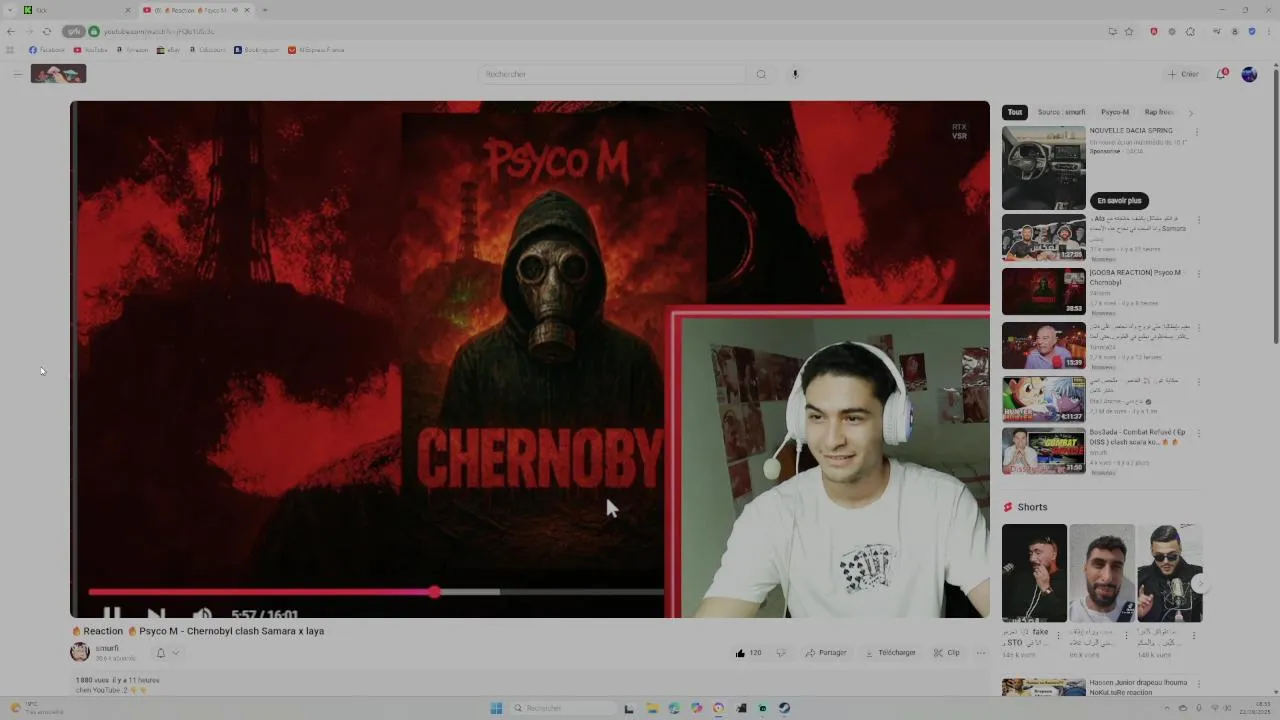Click the Partager share button

826,653
